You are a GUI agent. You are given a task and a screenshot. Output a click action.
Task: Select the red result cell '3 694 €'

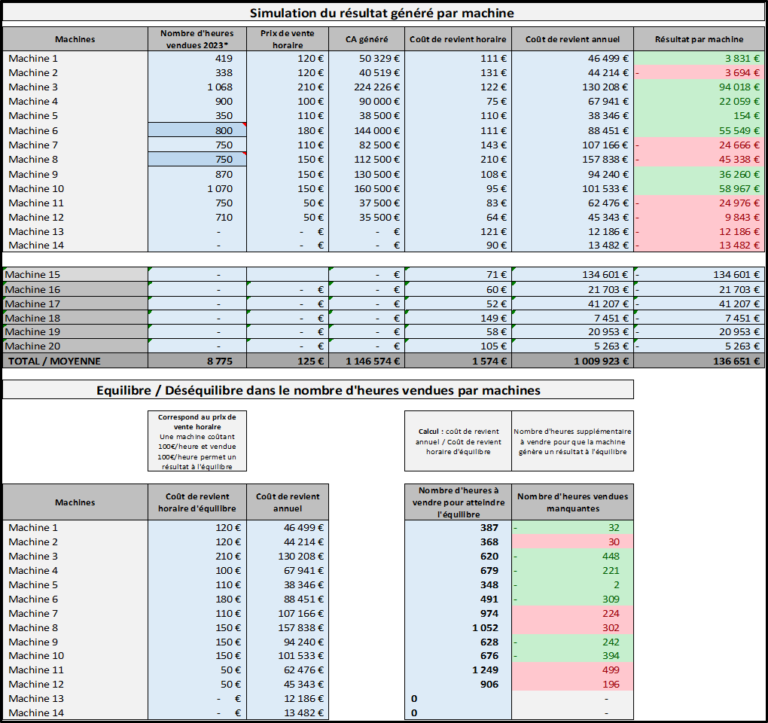click(x=699, y=72)
